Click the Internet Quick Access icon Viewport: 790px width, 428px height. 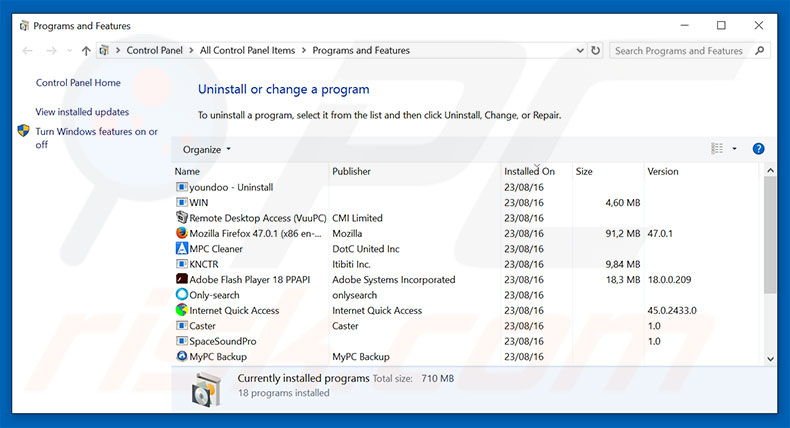point(181,310)
